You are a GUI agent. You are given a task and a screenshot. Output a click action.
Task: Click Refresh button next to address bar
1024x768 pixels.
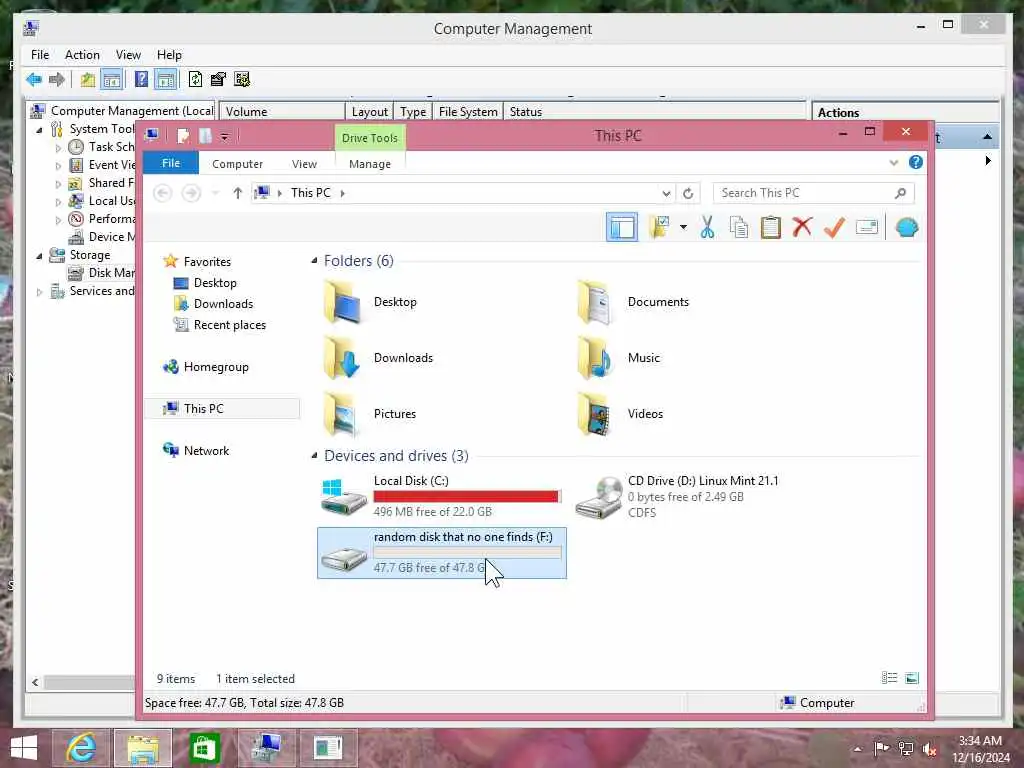(688, 193)
